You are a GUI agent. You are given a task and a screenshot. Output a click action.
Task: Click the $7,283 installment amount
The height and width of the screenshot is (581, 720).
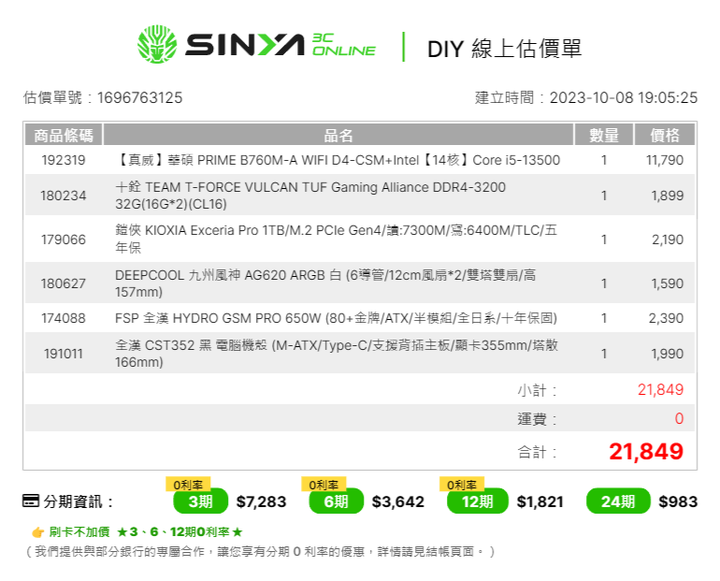pos(261,502)
